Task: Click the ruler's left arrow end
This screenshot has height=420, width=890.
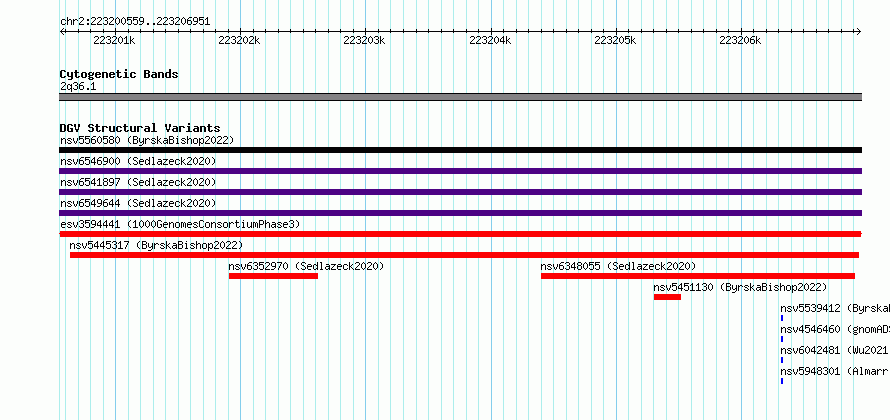Action: coord(62,31)
